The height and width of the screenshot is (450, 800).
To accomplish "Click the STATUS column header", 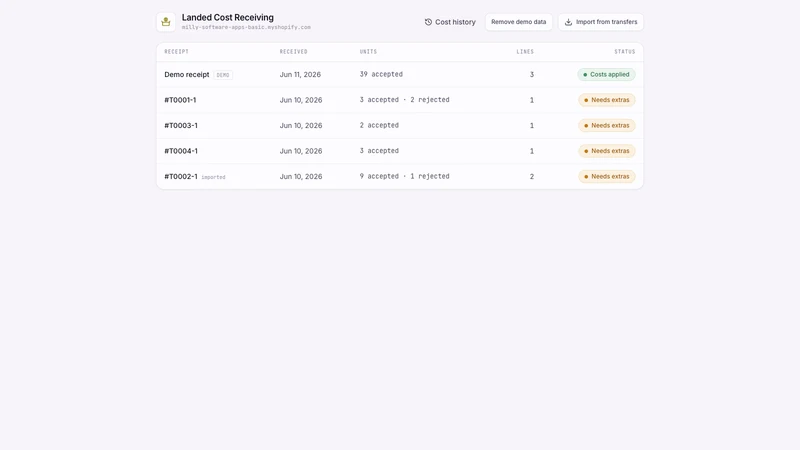I will [624, 52].
